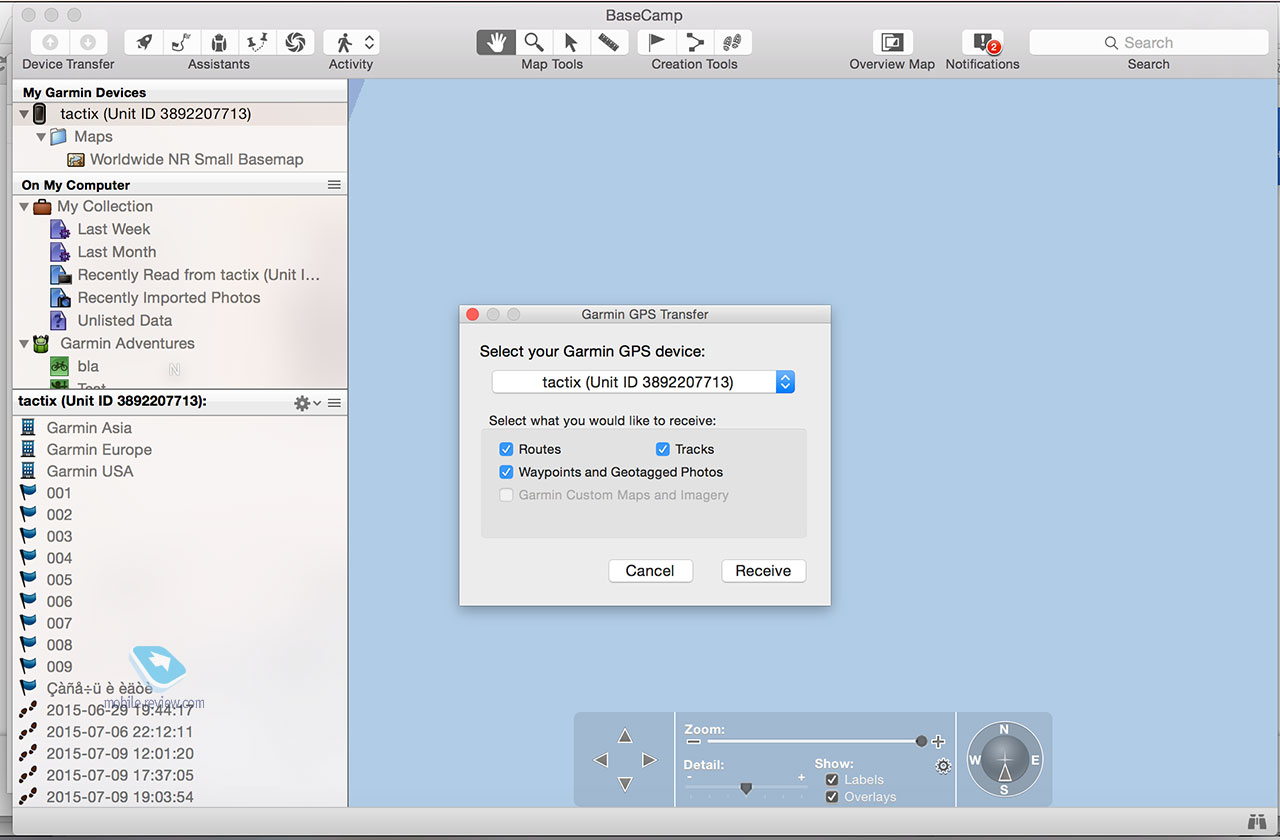
Task: Select Unlisted Data
Action: coord(125,321)
